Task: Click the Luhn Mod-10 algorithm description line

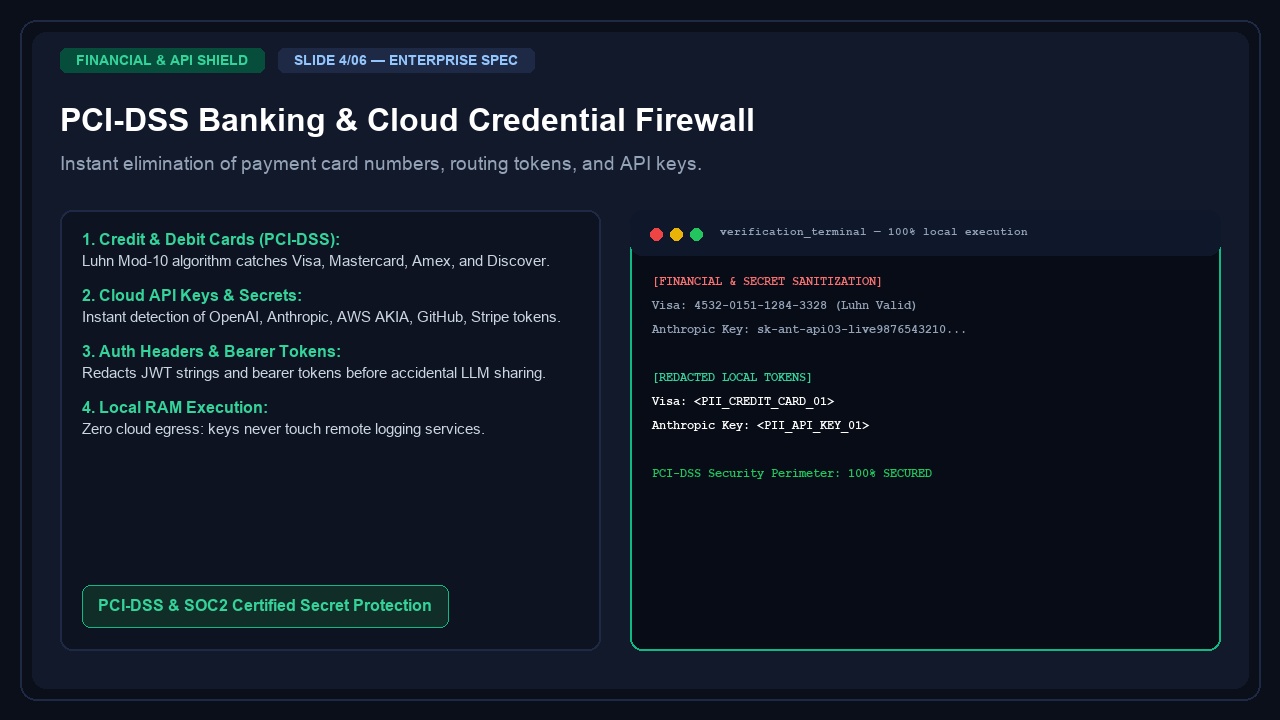Action: coord(316,261)
